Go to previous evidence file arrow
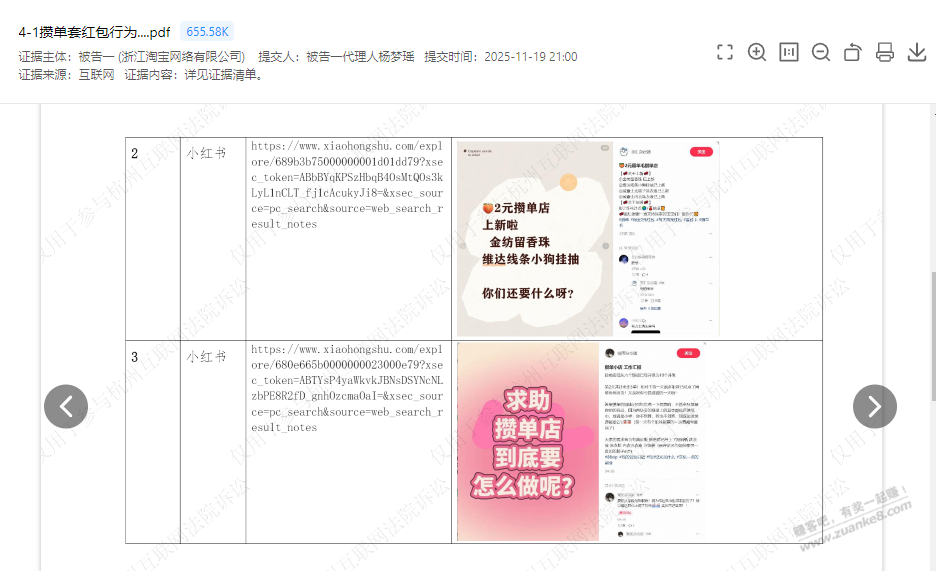 pyautogui.click(x=66, y=406)
